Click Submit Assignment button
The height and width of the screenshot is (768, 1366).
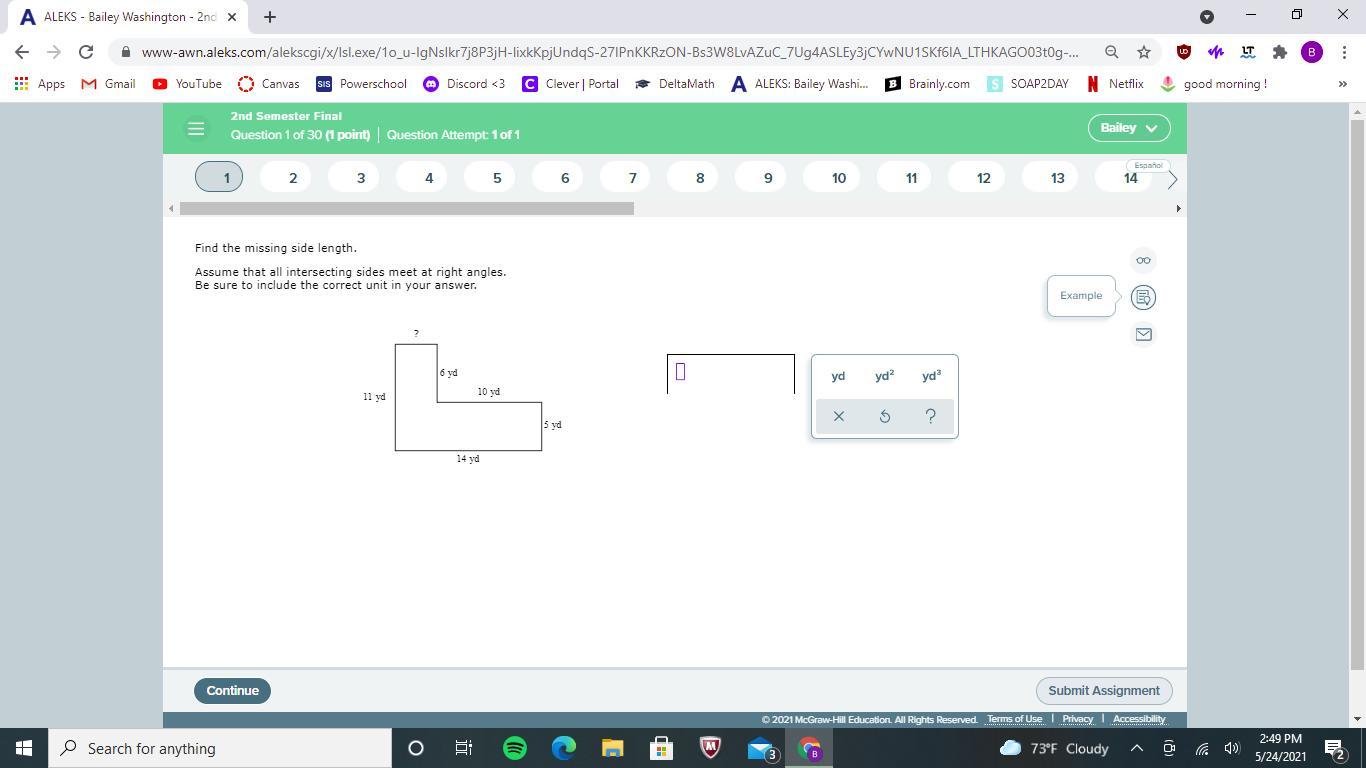[x=1104, y=691]
